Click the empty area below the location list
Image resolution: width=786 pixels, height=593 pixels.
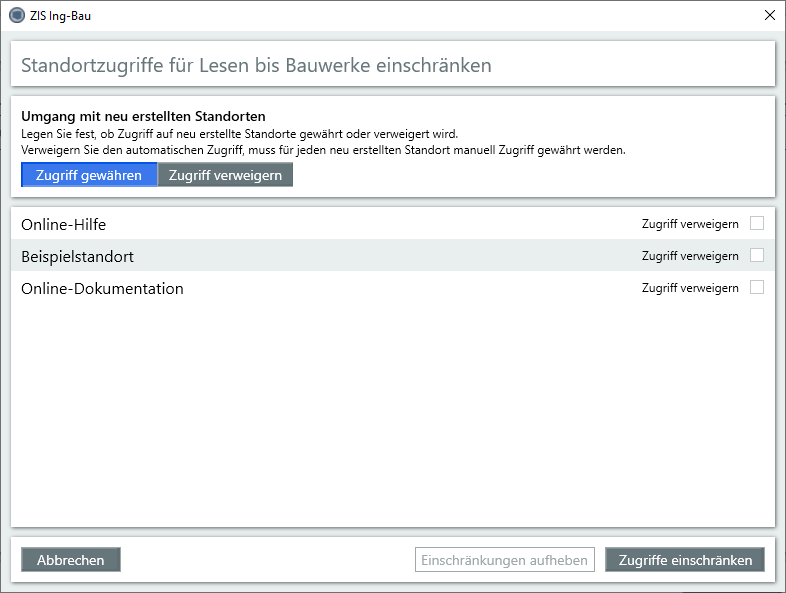(x=392, y=420)
